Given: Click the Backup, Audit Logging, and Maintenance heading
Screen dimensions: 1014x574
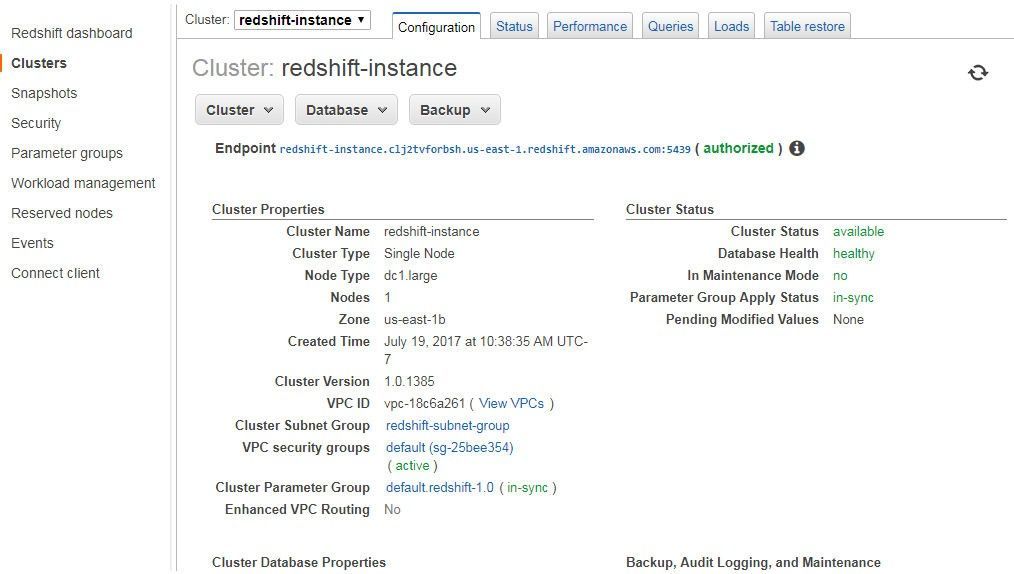Looking at the screenshot, I should point(753,562).
